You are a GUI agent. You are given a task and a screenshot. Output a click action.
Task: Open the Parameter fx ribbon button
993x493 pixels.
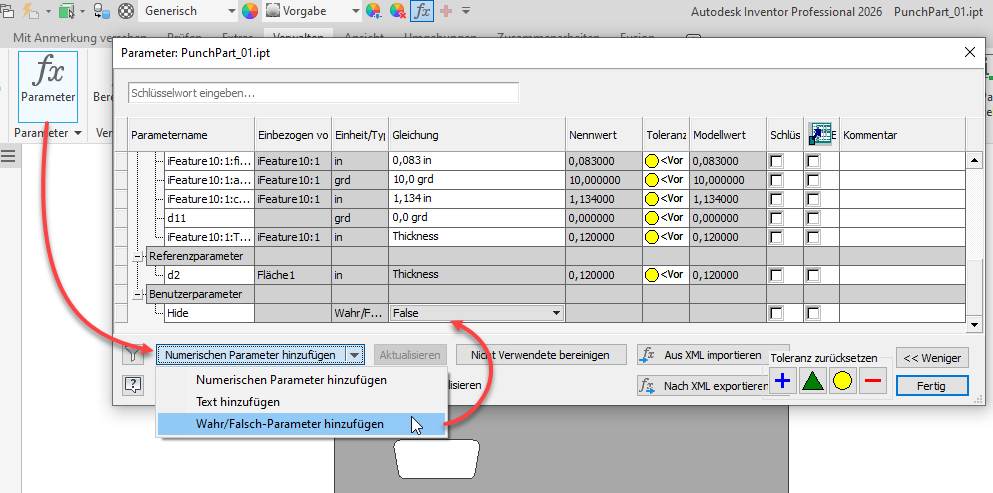click(48, 87)
